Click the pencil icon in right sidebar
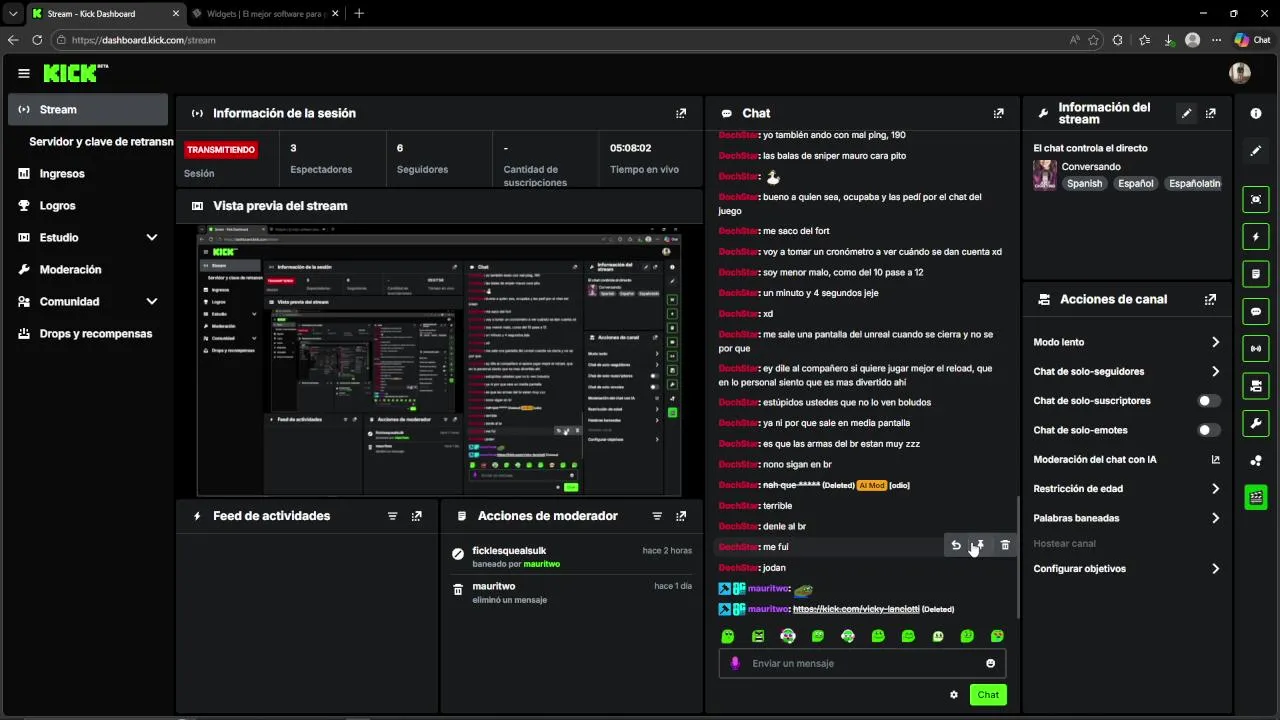Screen dimensions: 1280x720 tap(1256, 151)
